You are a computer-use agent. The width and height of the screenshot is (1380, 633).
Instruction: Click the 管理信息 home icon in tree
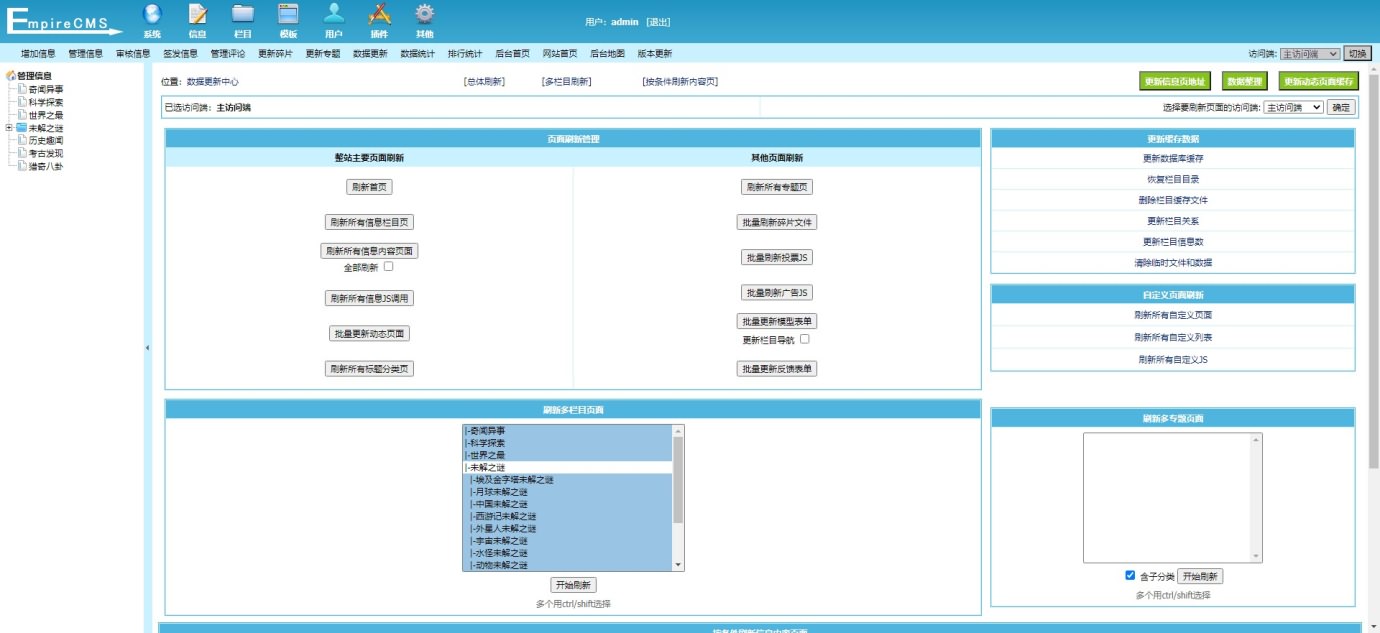[11, 75]
